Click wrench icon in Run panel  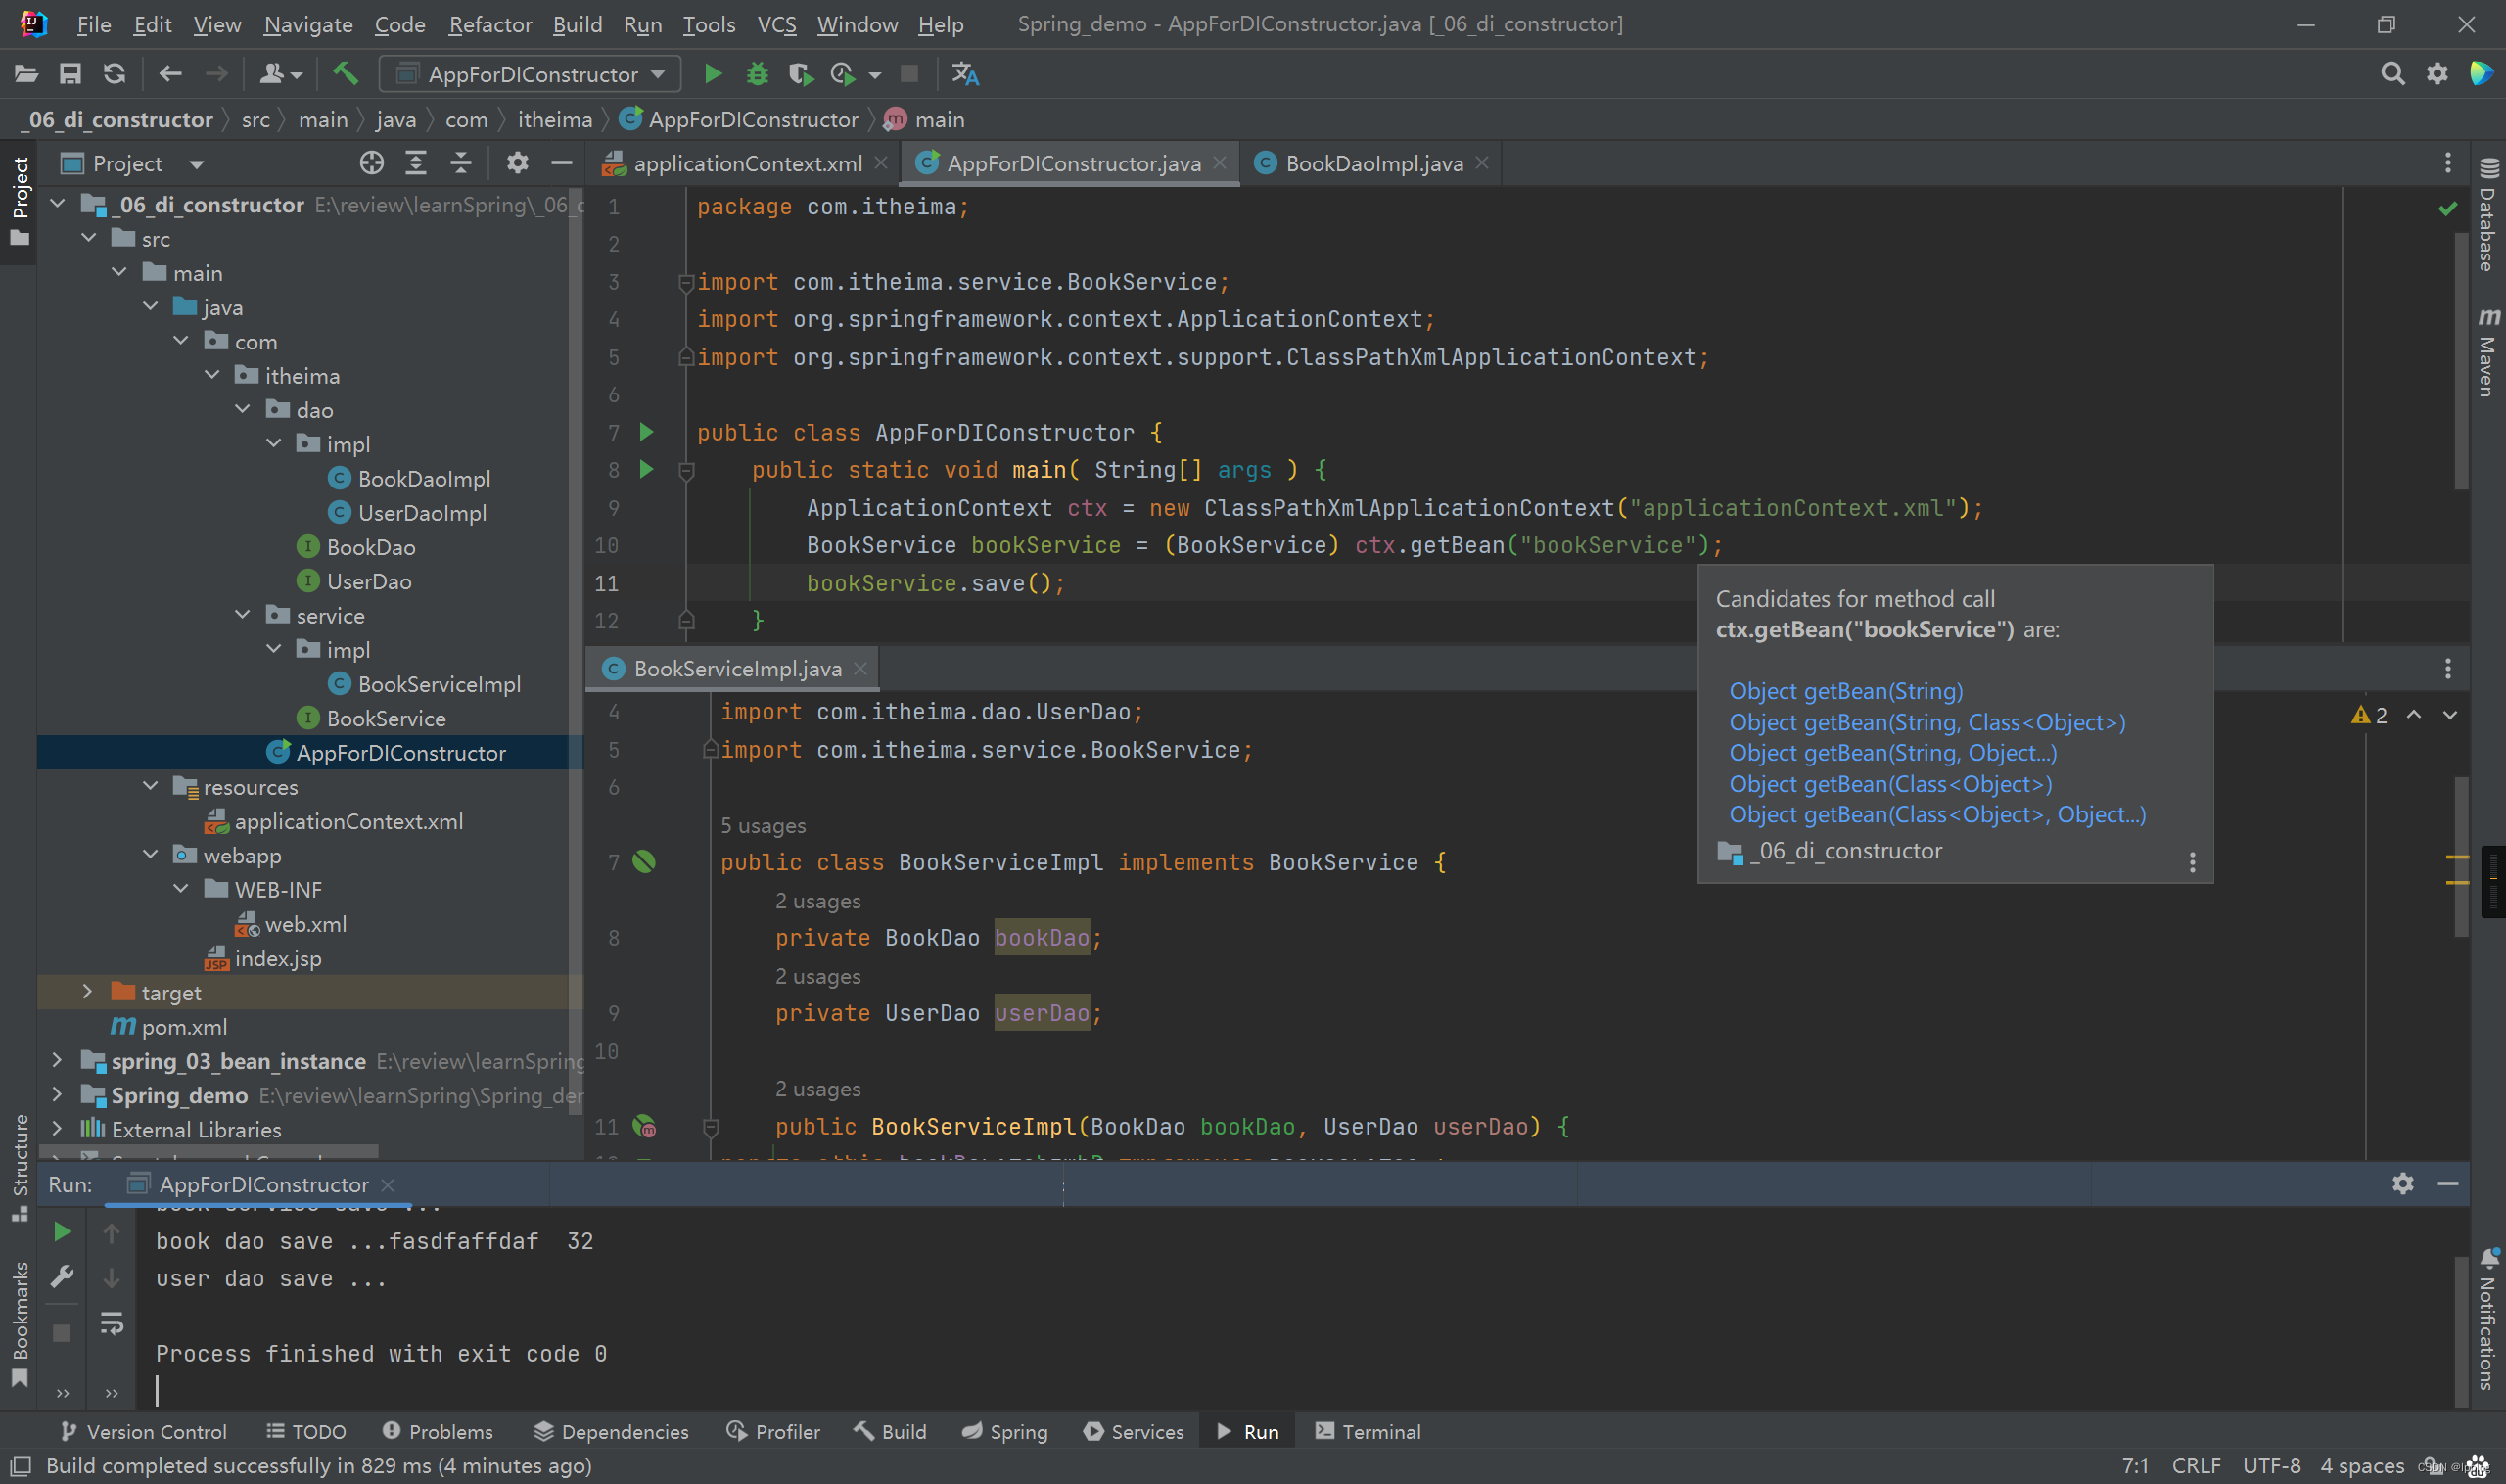(x=62, y=1277)
